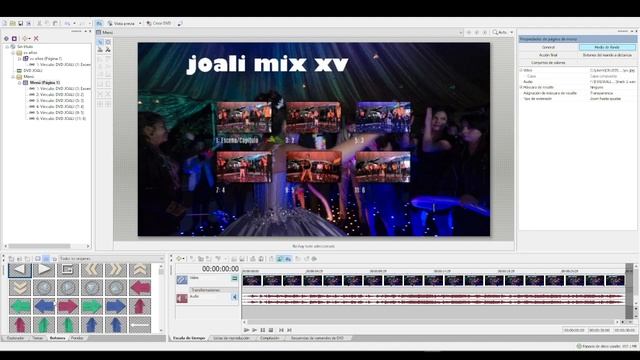This screenshot has height=360, width=640.
Task: Switch to the Temas tab
Action: 38,338
